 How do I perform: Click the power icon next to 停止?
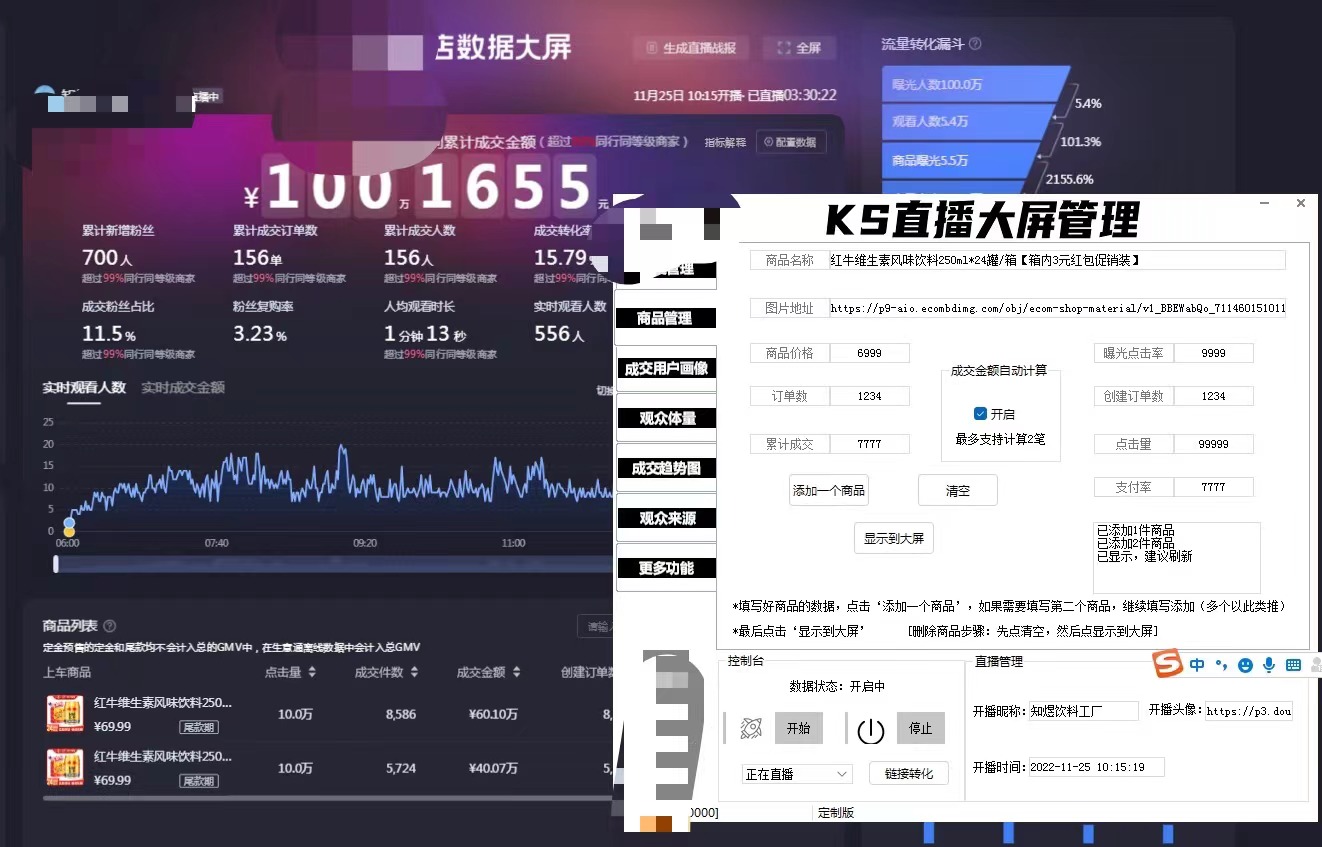[870, 728]
